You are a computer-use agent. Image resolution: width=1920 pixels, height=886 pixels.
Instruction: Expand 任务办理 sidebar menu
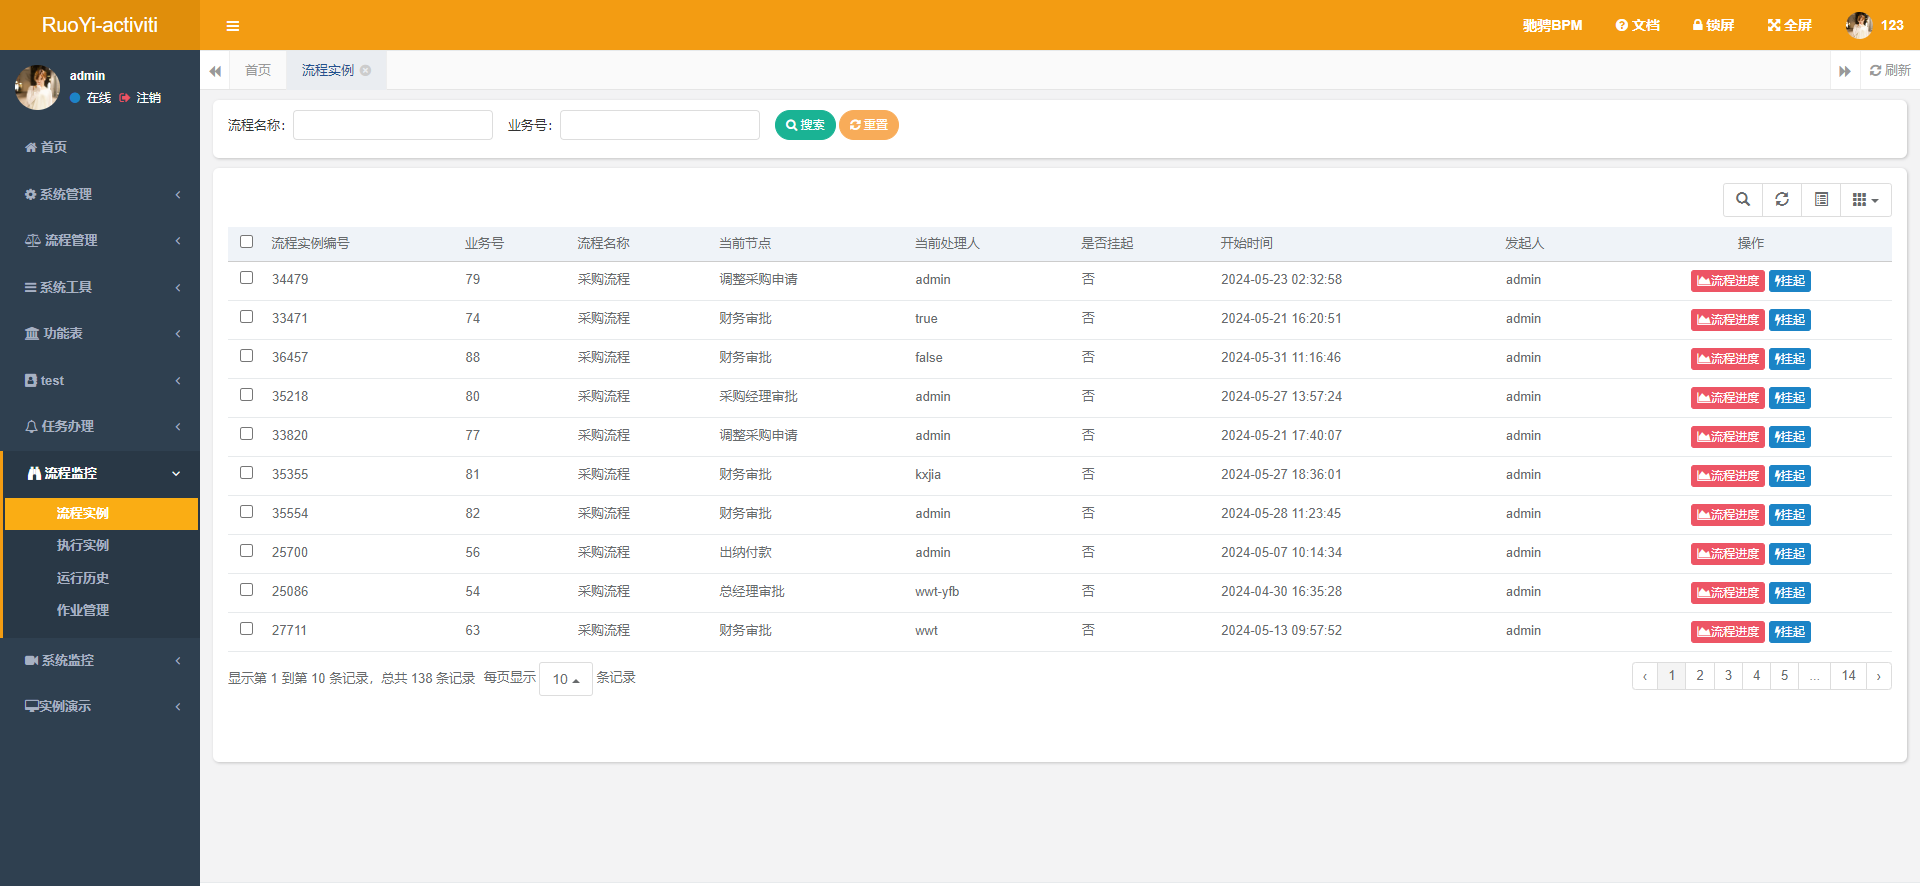[x=100, y=426]
